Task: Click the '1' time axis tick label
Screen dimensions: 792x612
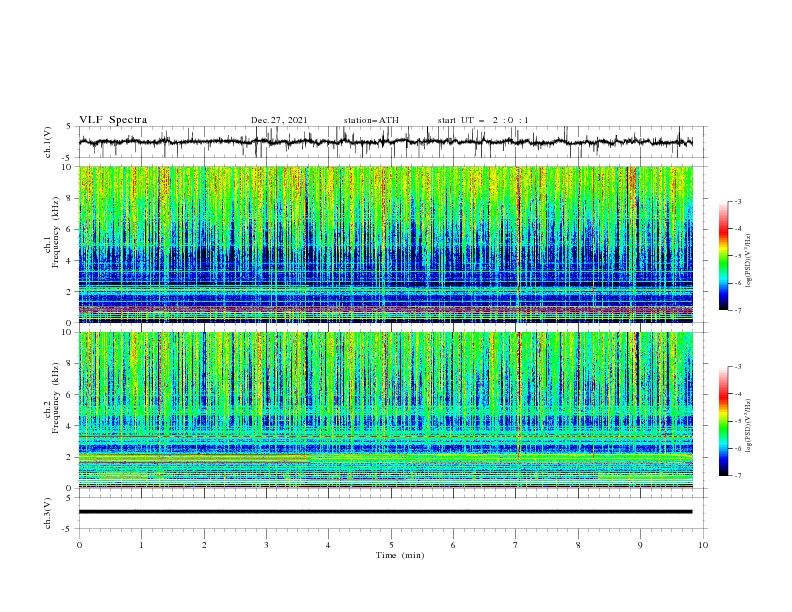Action: 141,545
